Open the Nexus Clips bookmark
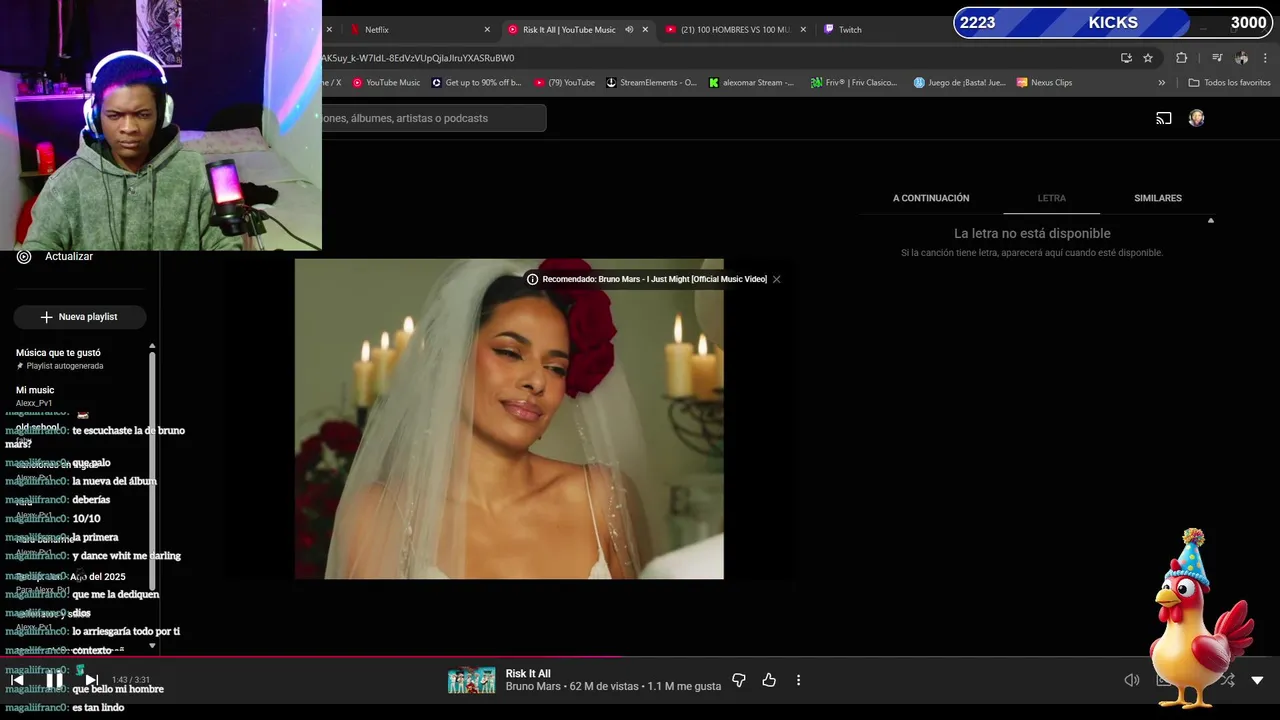 tap(1044, 83)
